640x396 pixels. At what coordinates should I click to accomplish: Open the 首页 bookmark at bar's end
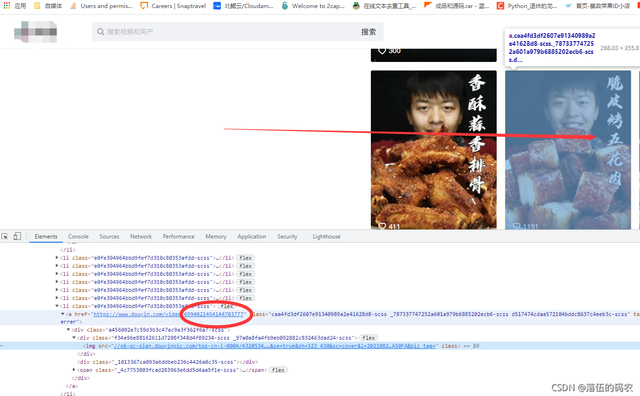tap(598, 6)
